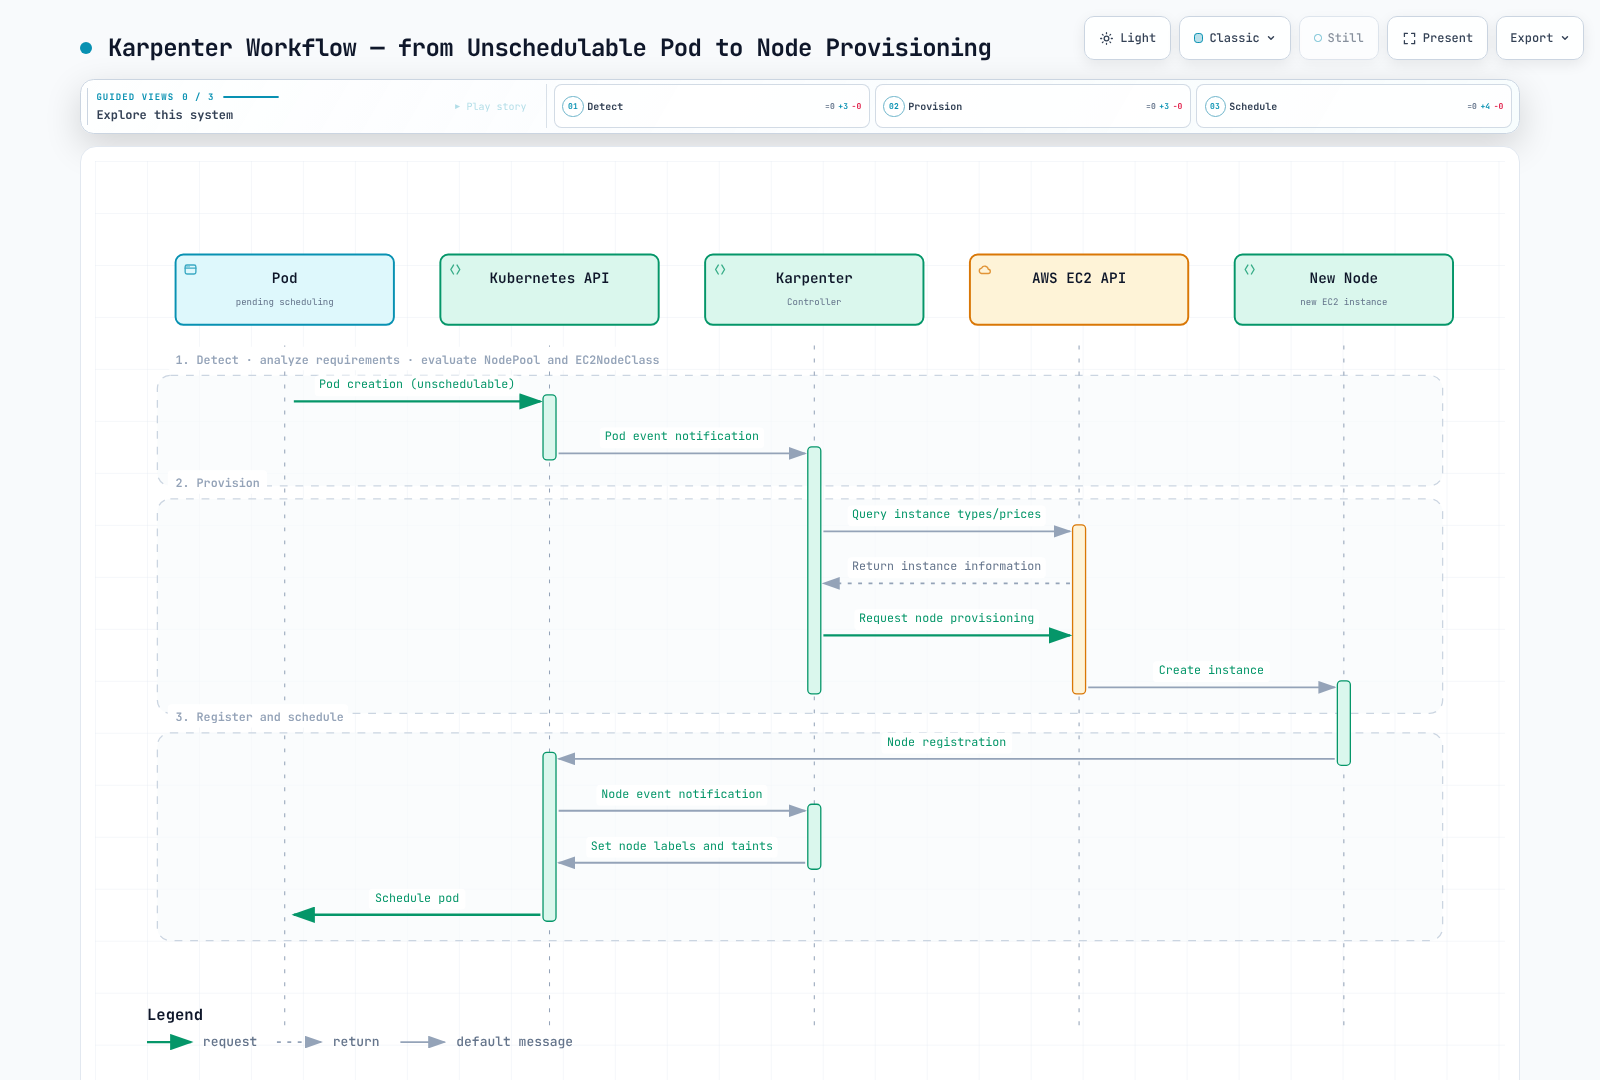Click the '3. Register and schedule' group label
Screen dimensions: 1600x1080
pos(259,717)
